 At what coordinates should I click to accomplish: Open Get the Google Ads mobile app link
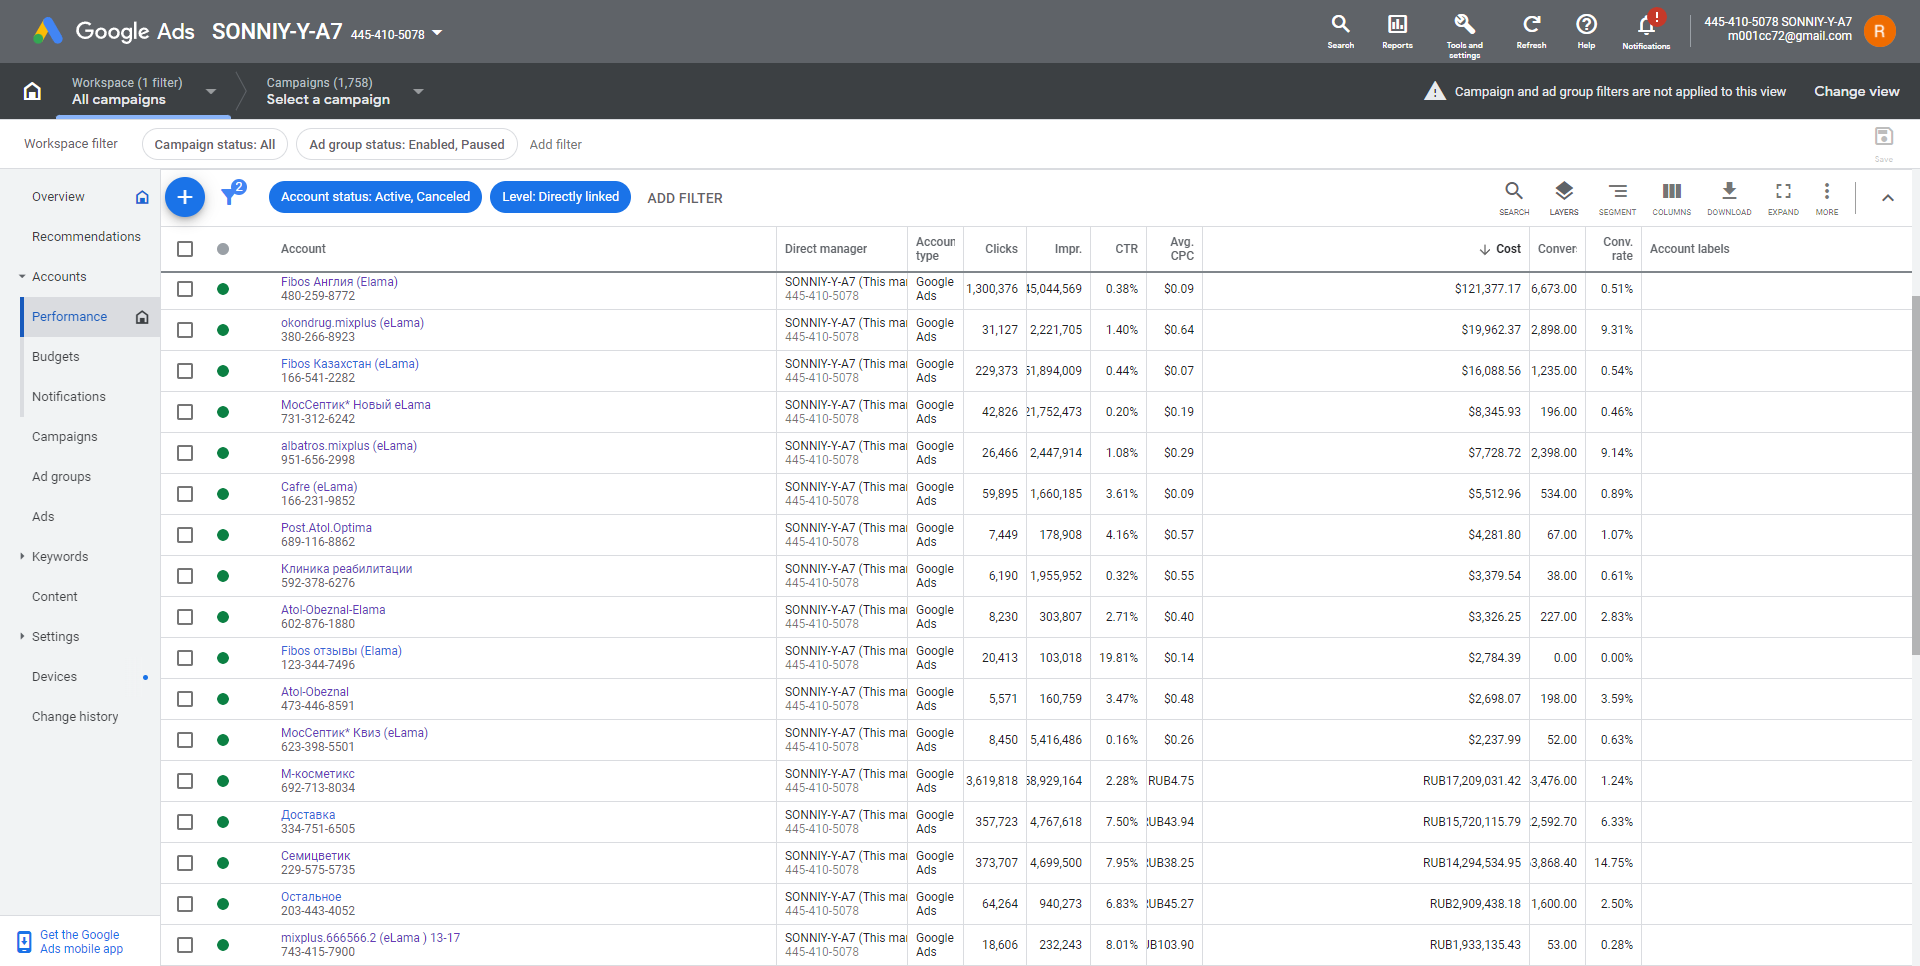81,942
